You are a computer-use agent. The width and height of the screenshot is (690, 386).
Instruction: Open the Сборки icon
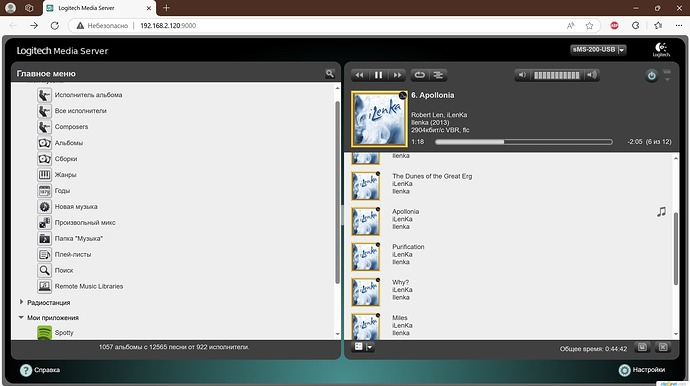point(44,158)
